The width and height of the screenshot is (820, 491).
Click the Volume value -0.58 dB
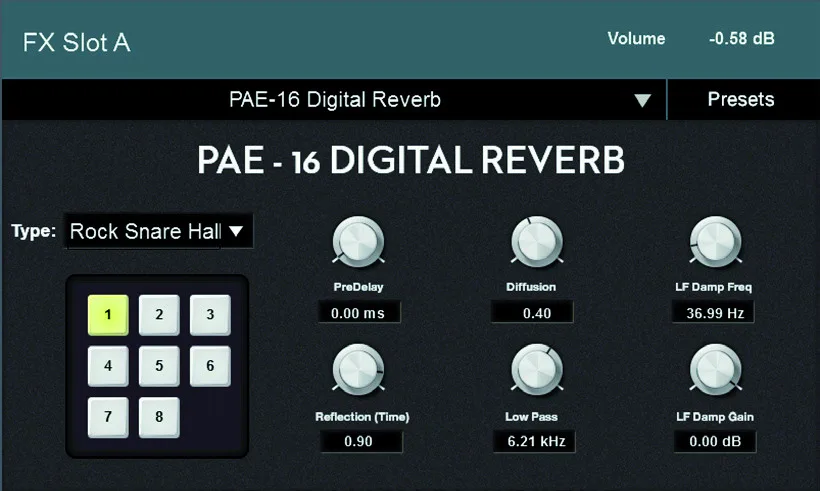point(742,39)
